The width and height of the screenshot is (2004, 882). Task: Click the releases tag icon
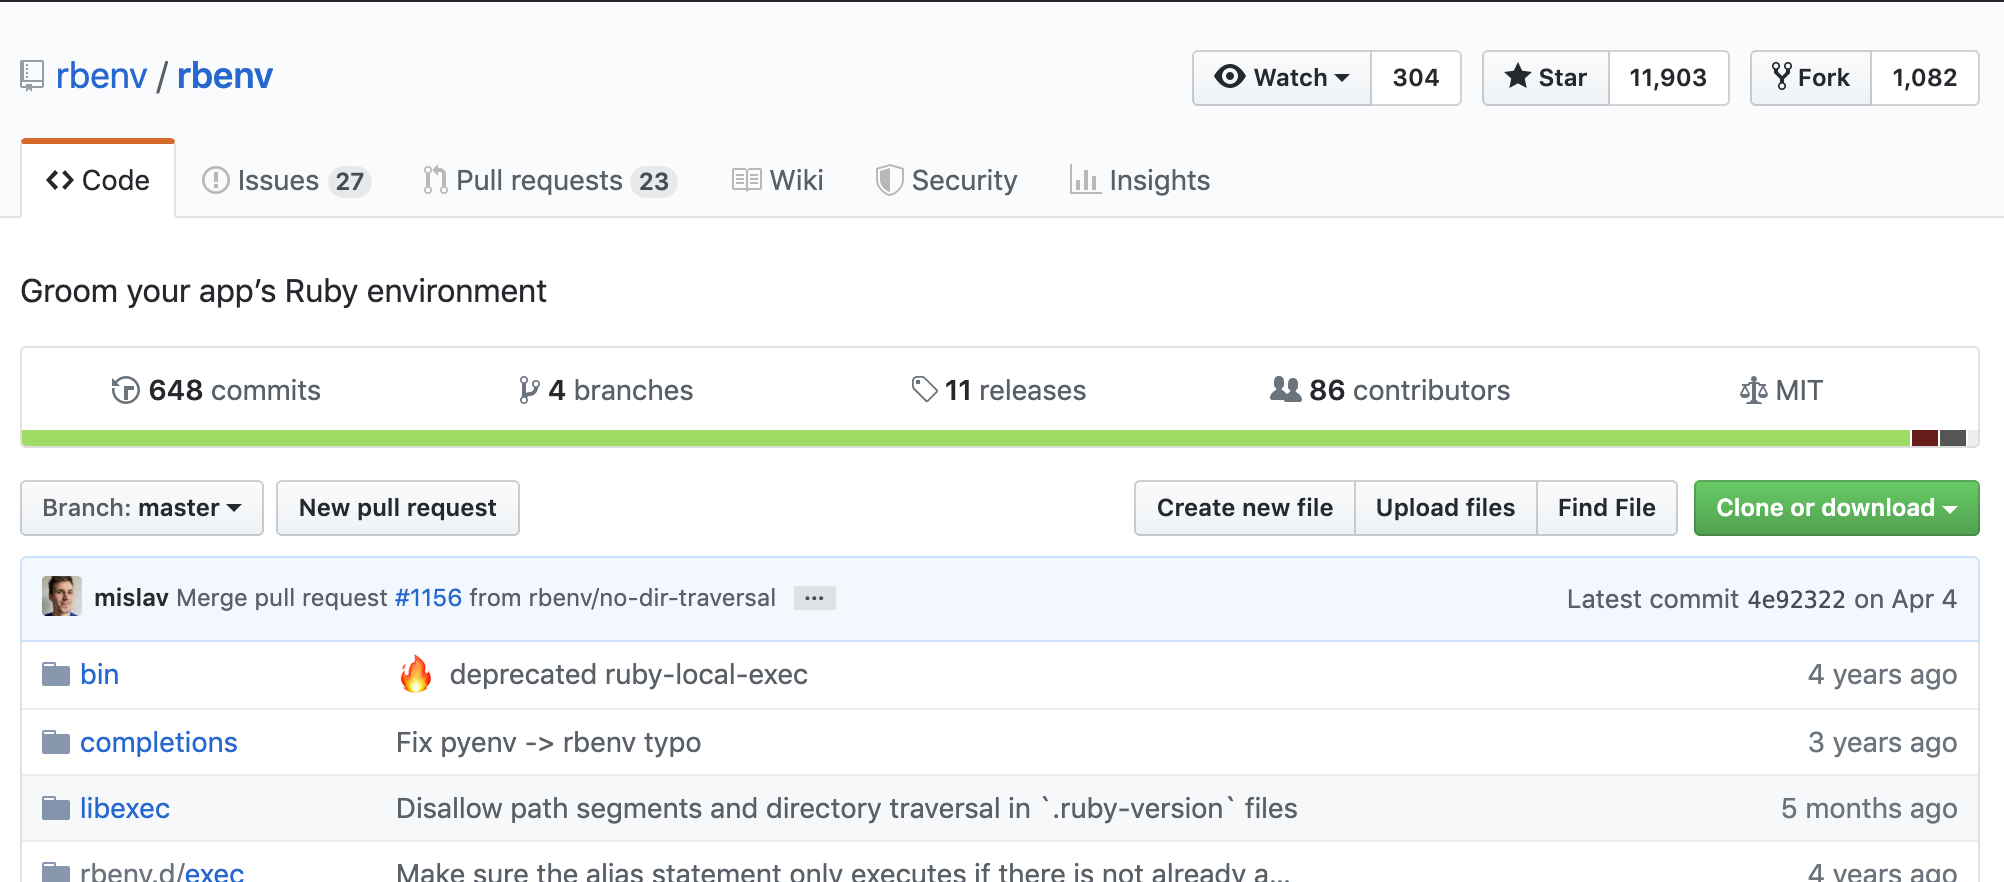click(x=924, y=389)
